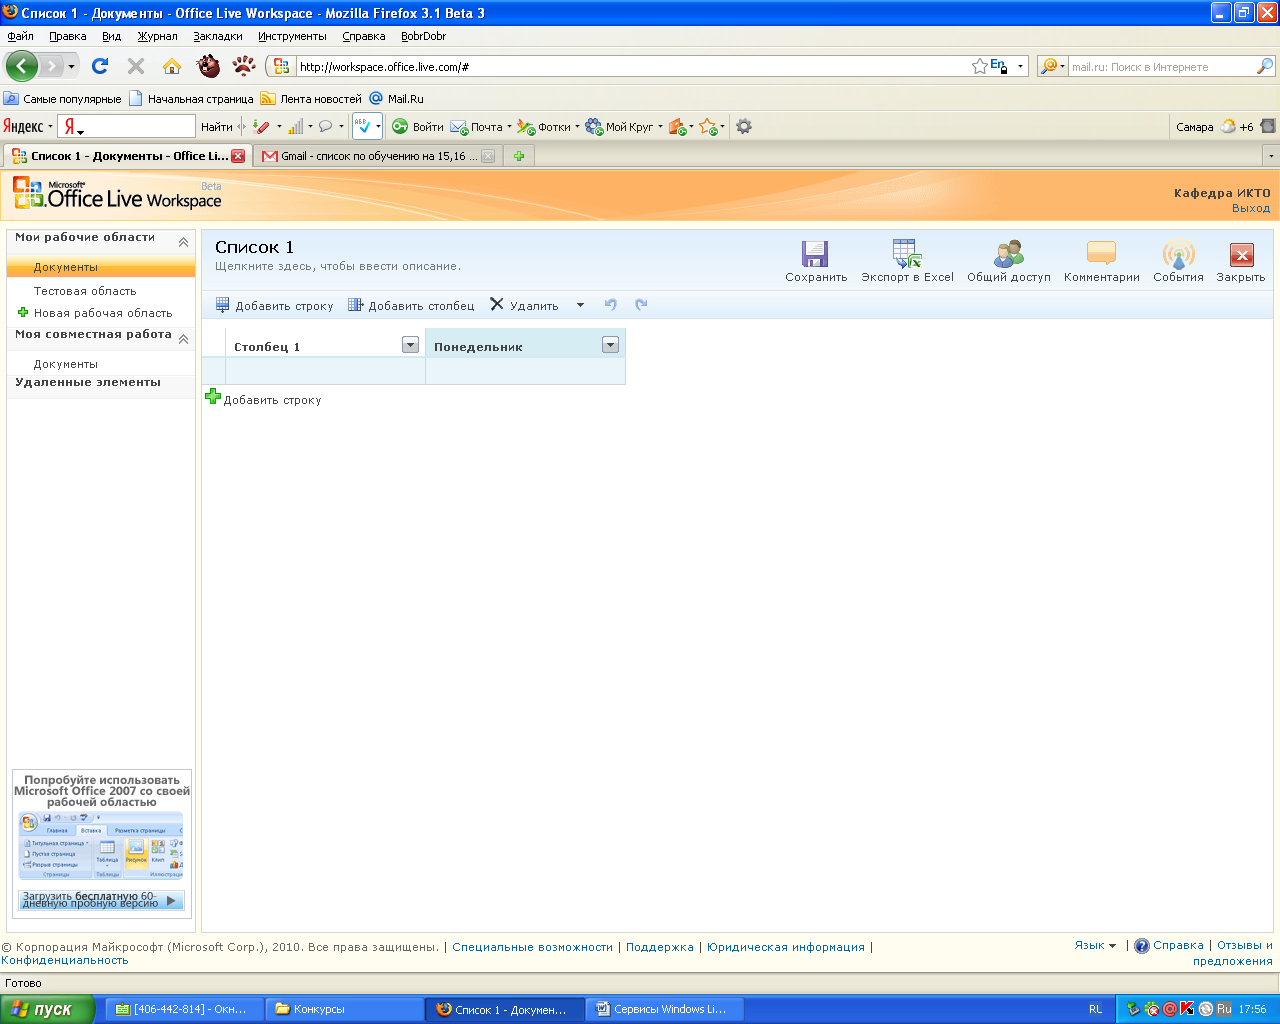Switch to Сервисы Windows Li taskbar window
The height and width of the screenshot is (1024, 1280).
[664, 1009]
